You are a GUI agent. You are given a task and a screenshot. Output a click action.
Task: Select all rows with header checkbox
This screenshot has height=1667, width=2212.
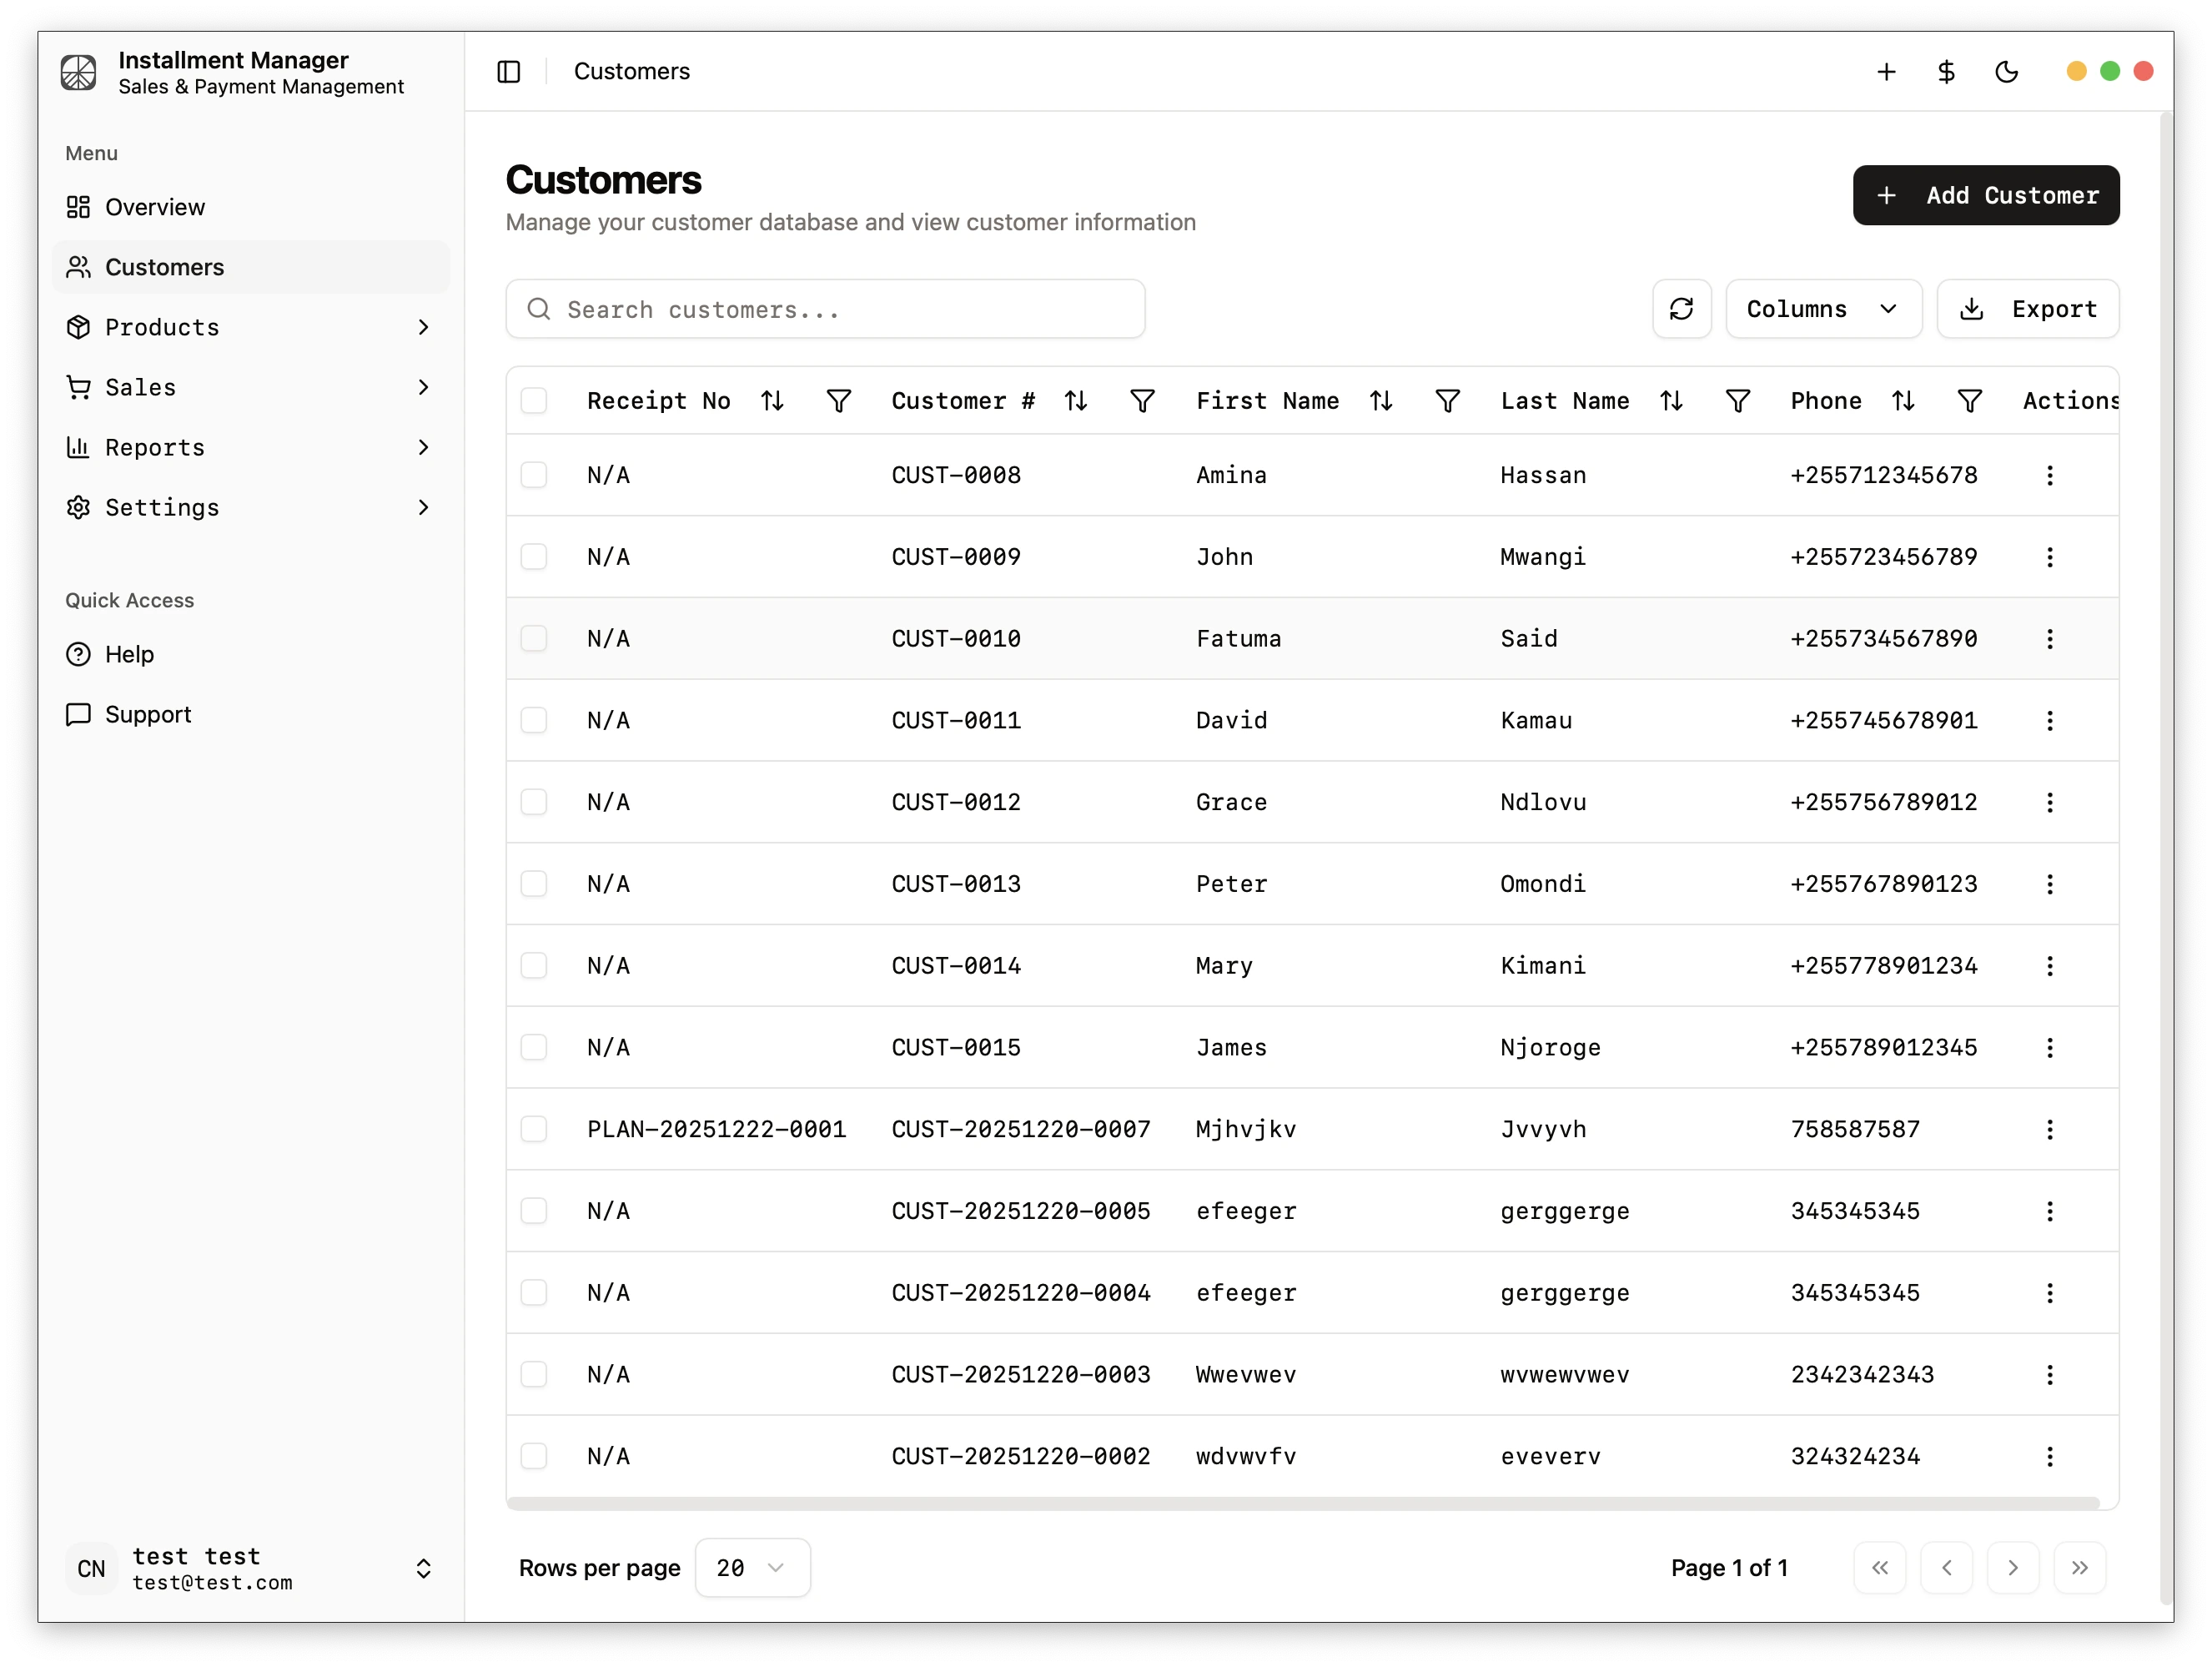click(534, 401)
